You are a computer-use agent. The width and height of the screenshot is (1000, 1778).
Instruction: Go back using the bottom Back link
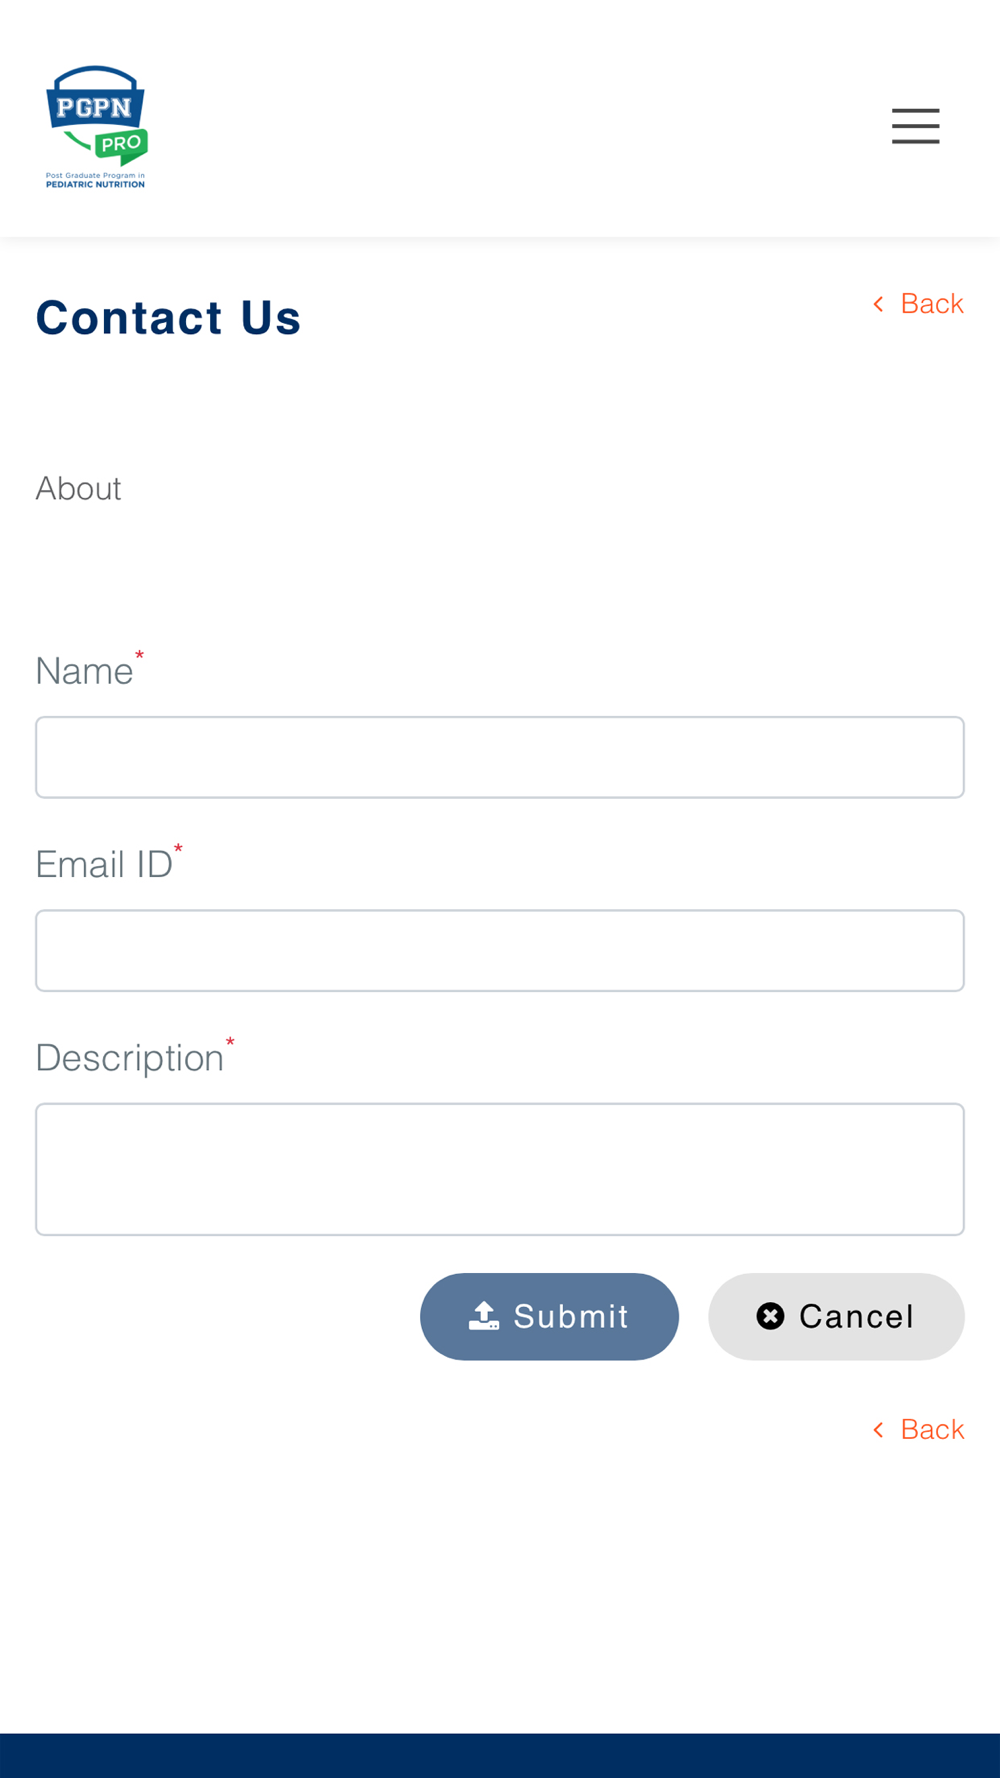tap(918, 1430)
